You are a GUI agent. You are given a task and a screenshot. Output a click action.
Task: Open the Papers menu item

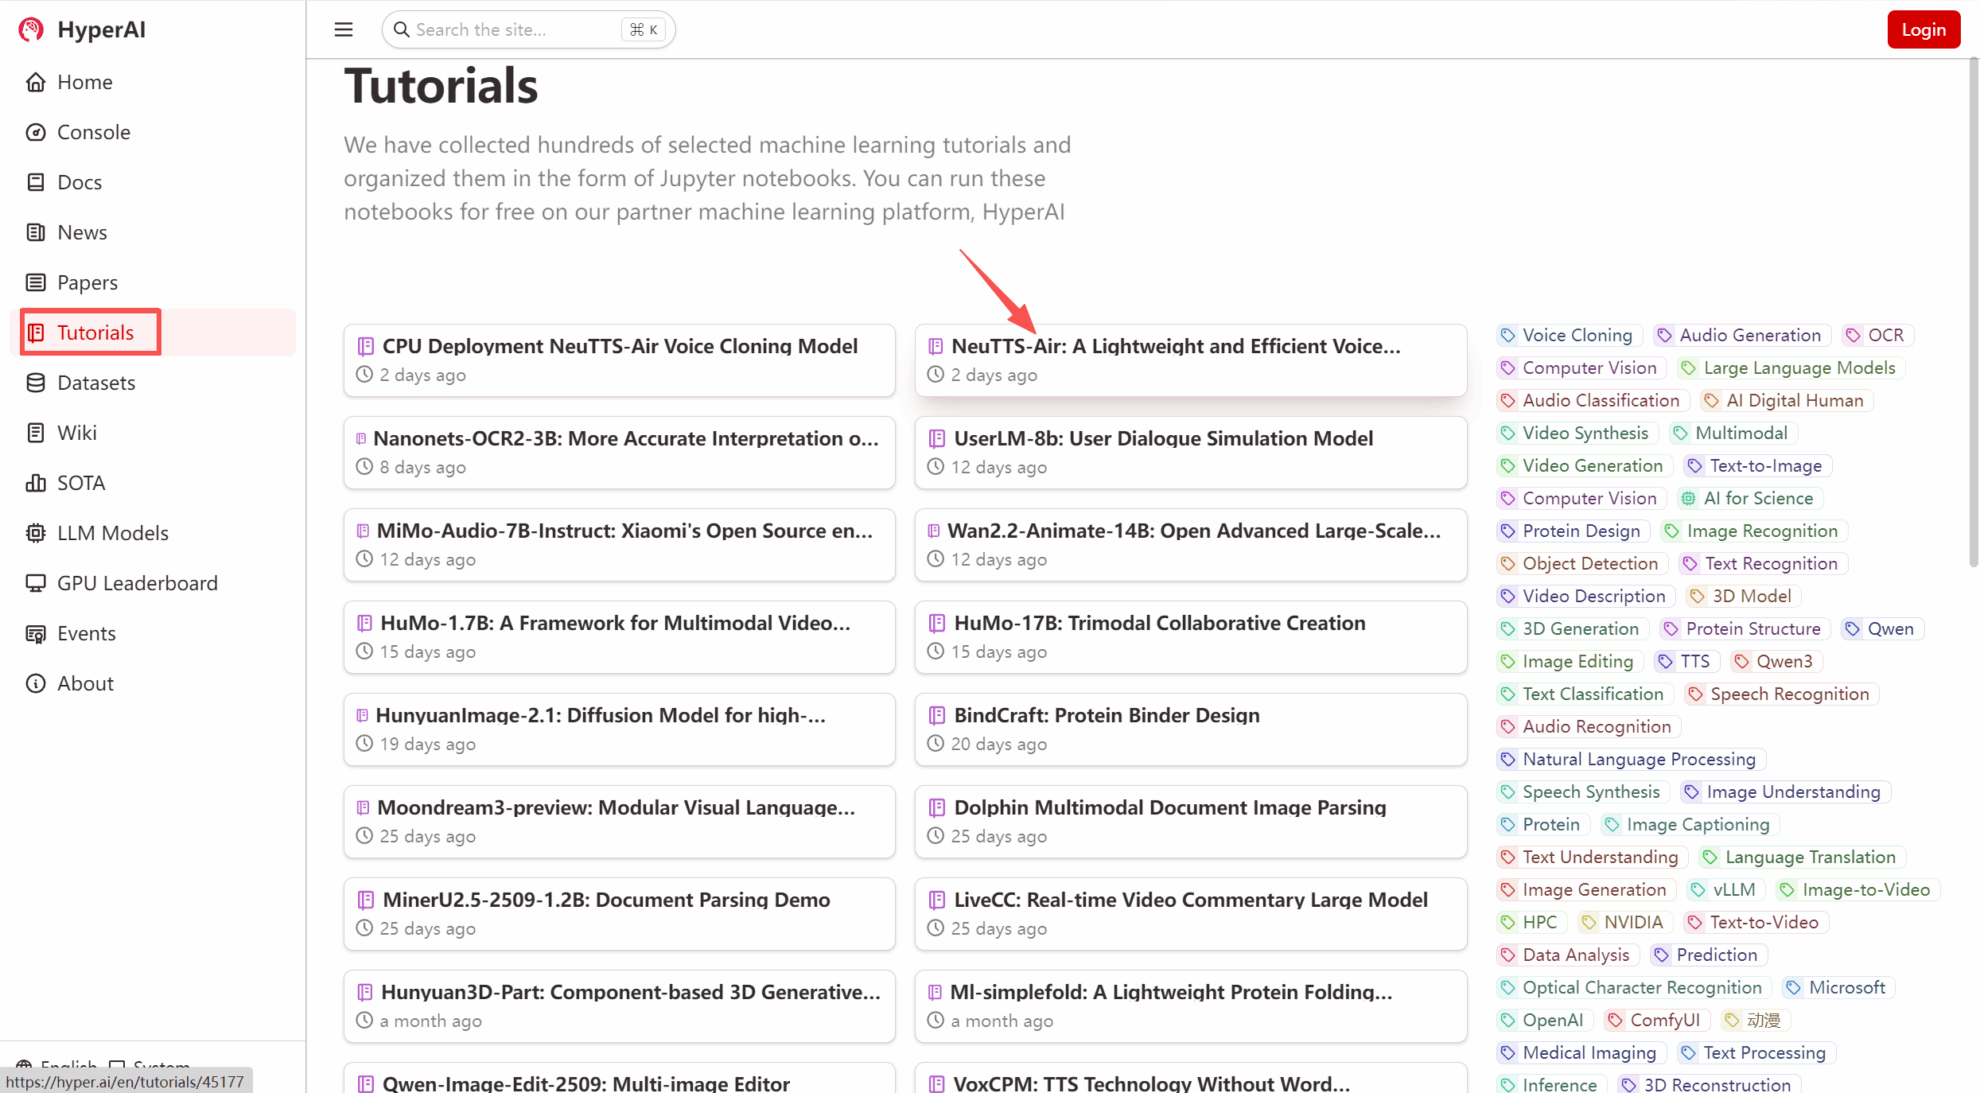click(87, 283)
